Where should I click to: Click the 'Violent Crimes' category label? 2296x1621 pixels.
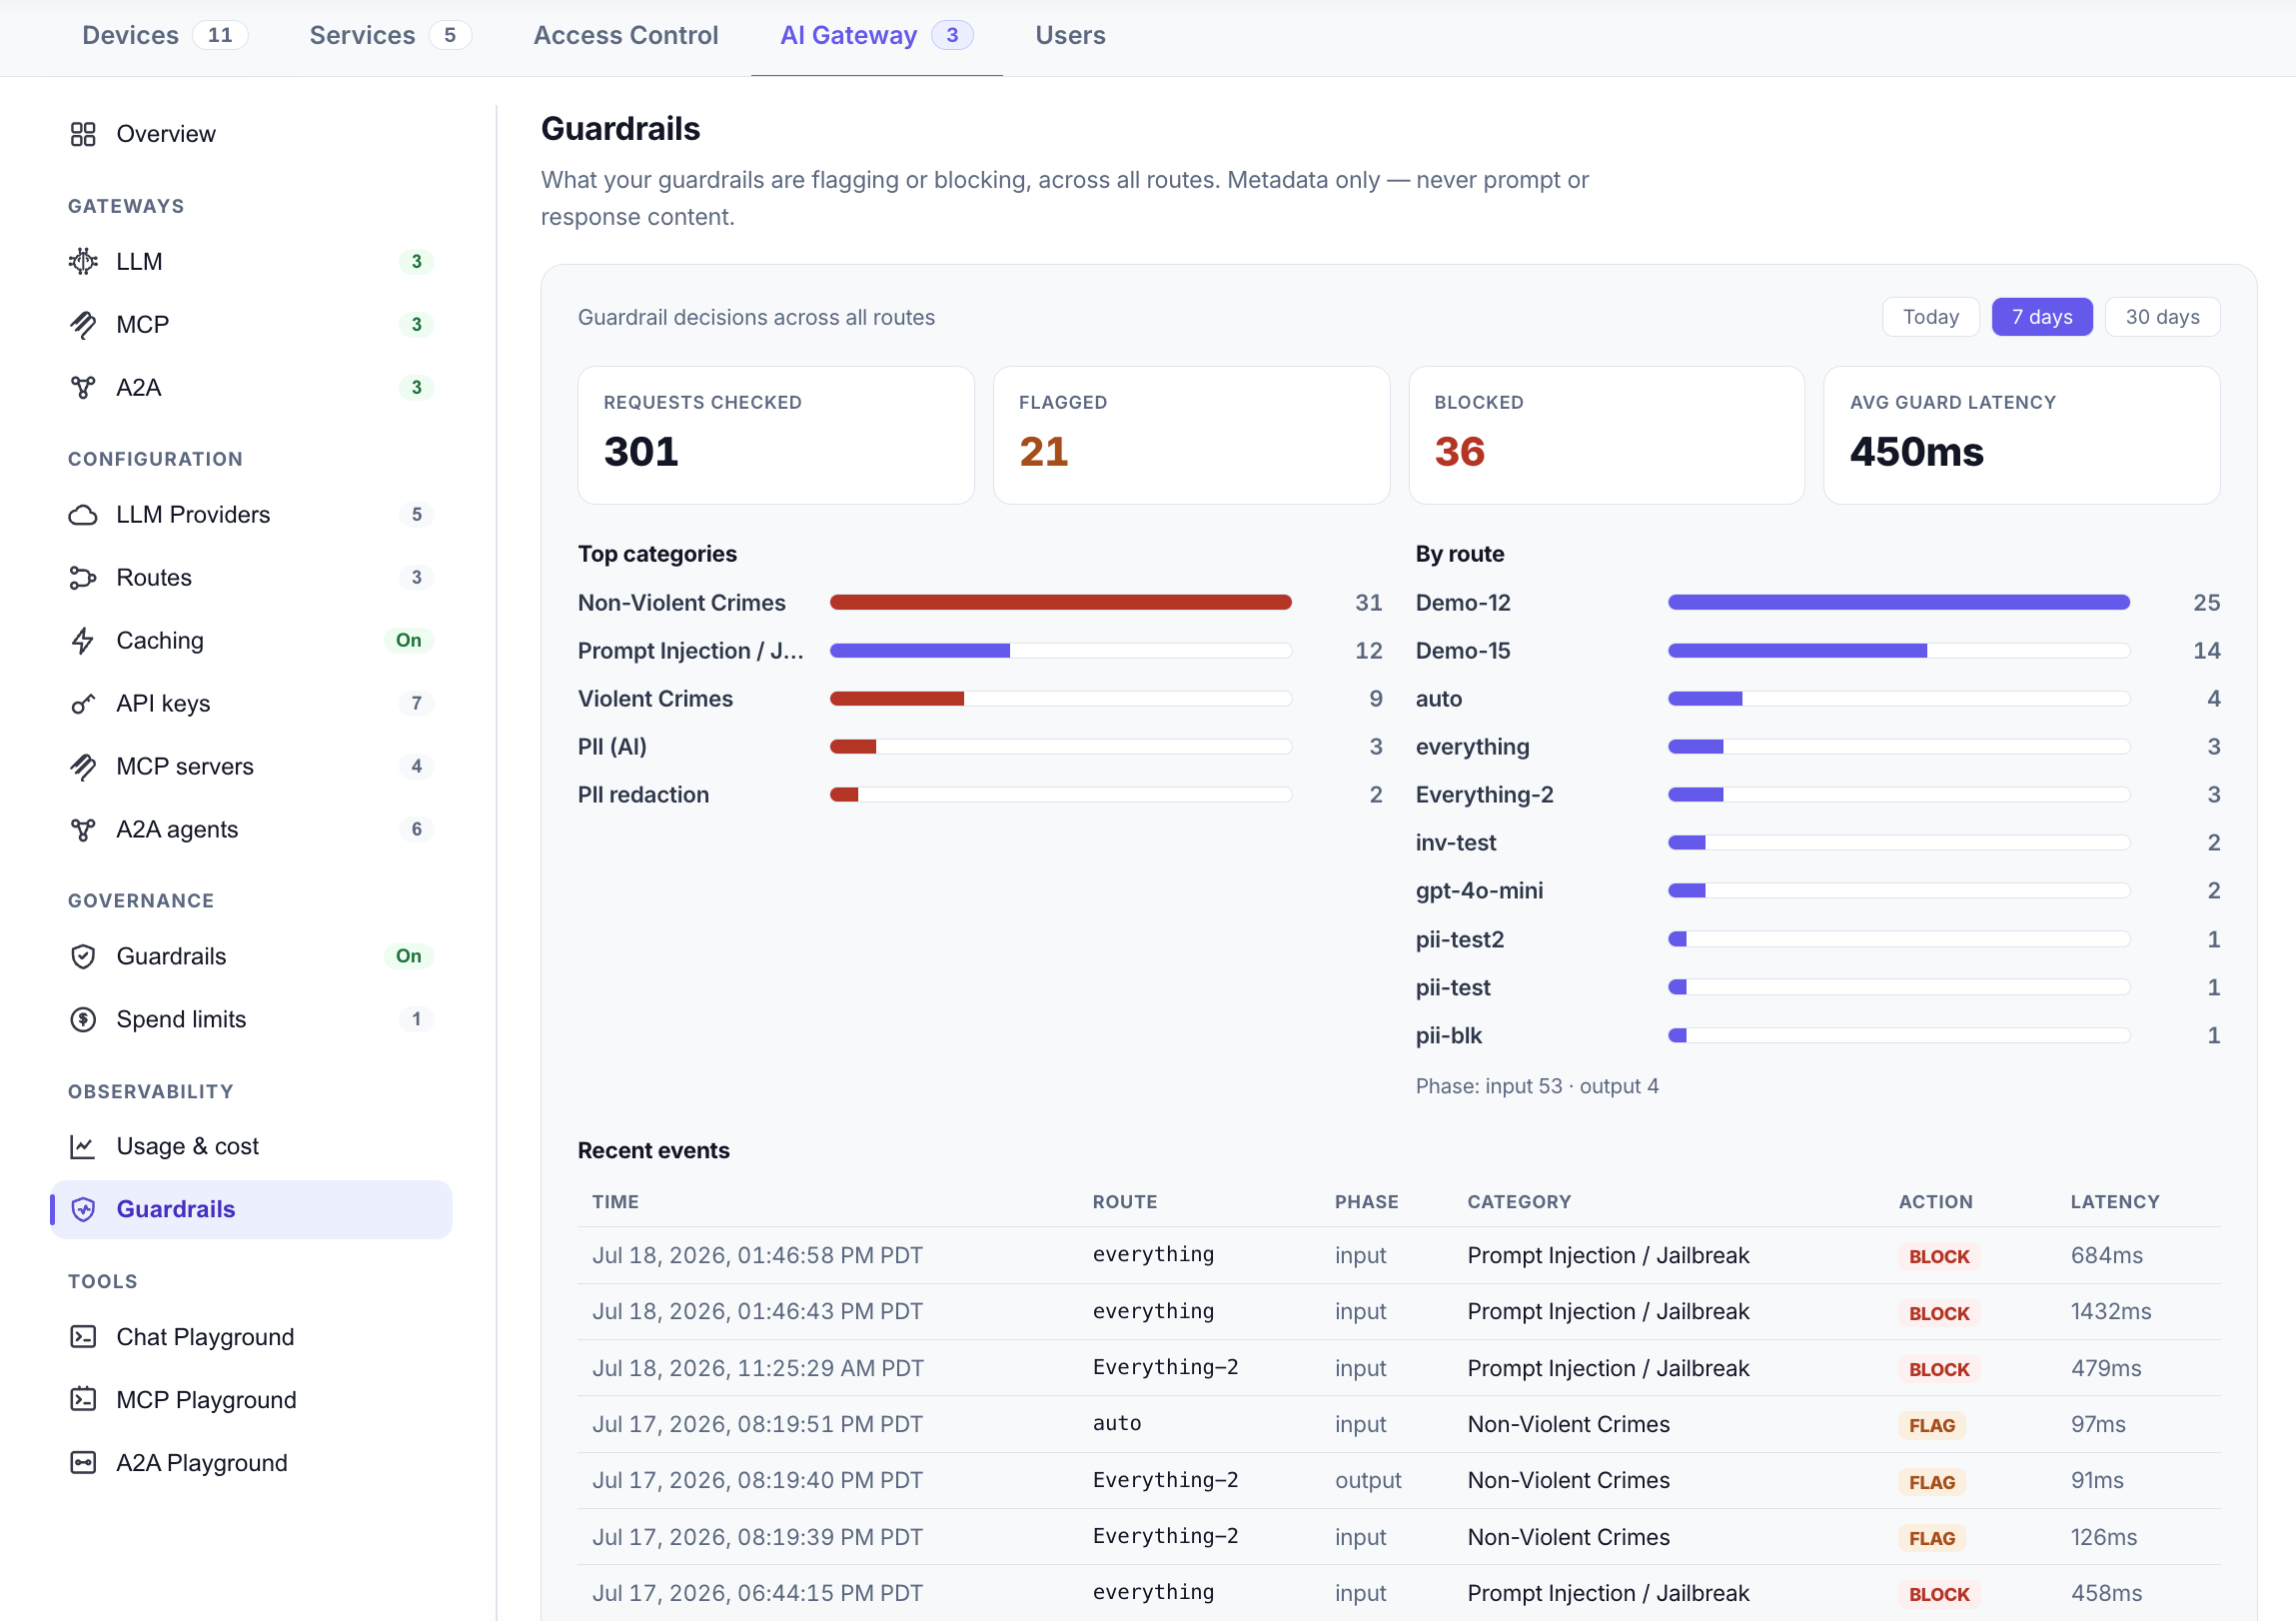pos(655,699)
